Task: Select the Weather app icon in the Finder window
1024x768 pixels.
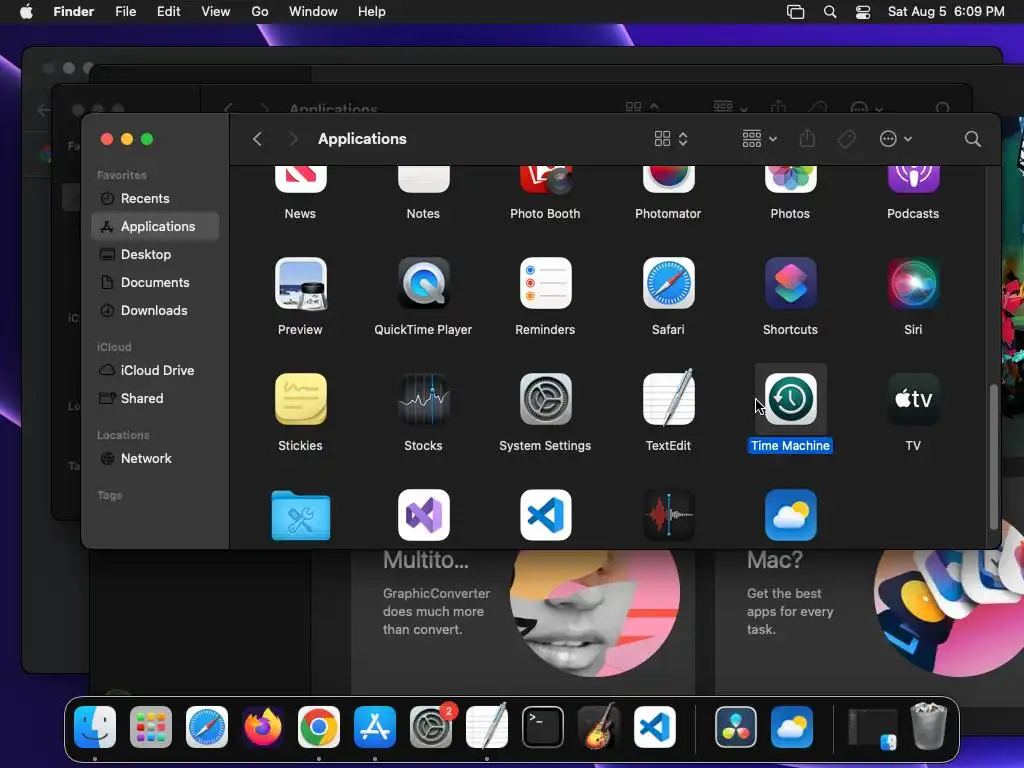Action: click(790, 515)
